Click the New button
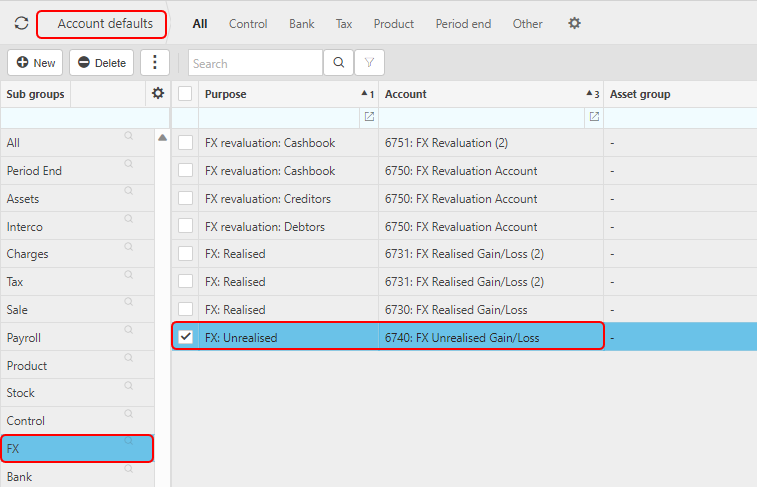The image size is (757, 487). [35, 63]
